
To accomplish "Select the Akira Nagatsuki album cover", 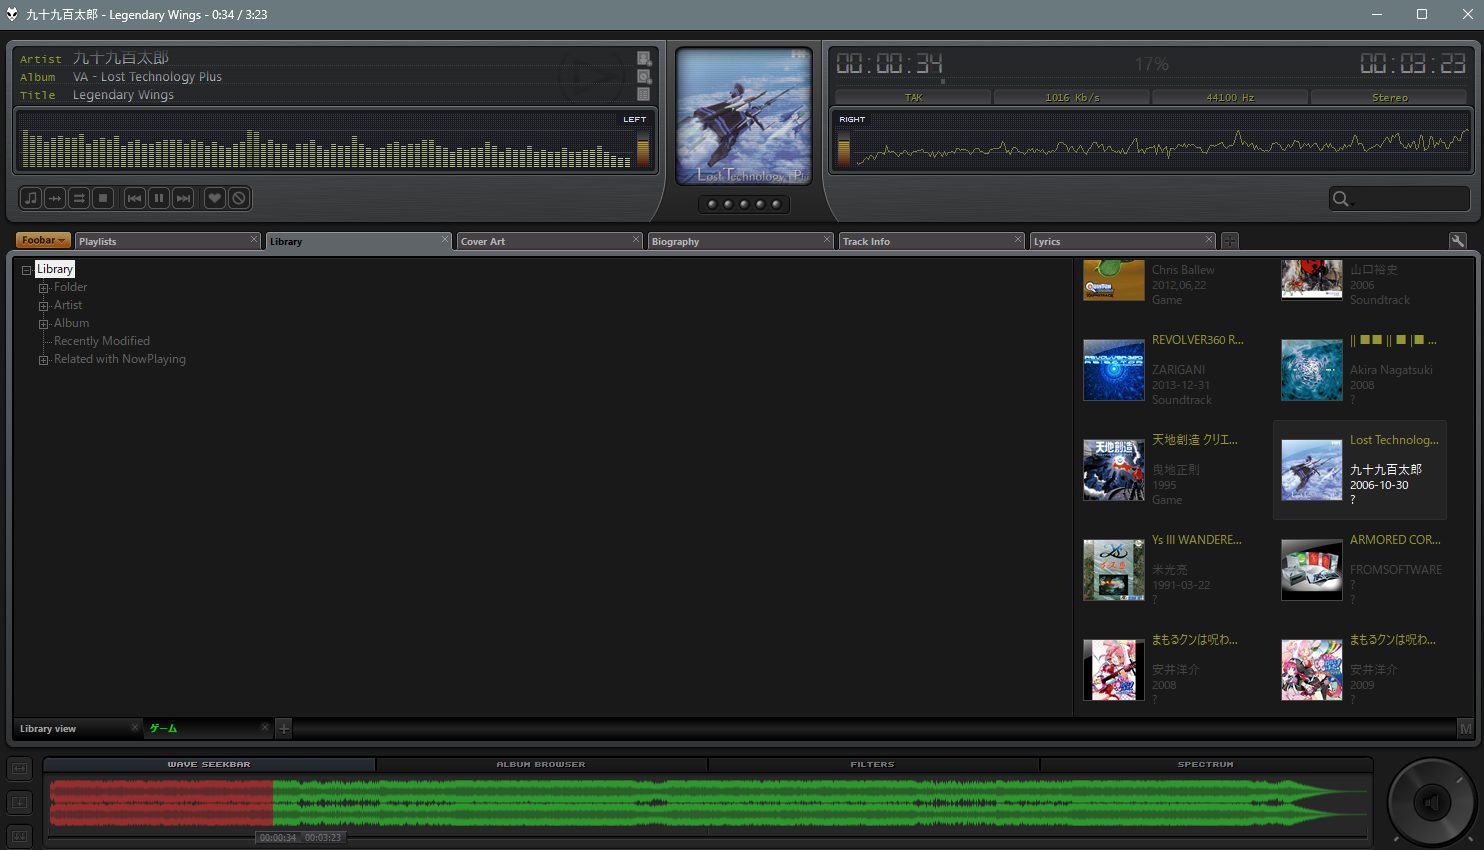I will (x=1312, y=370).
